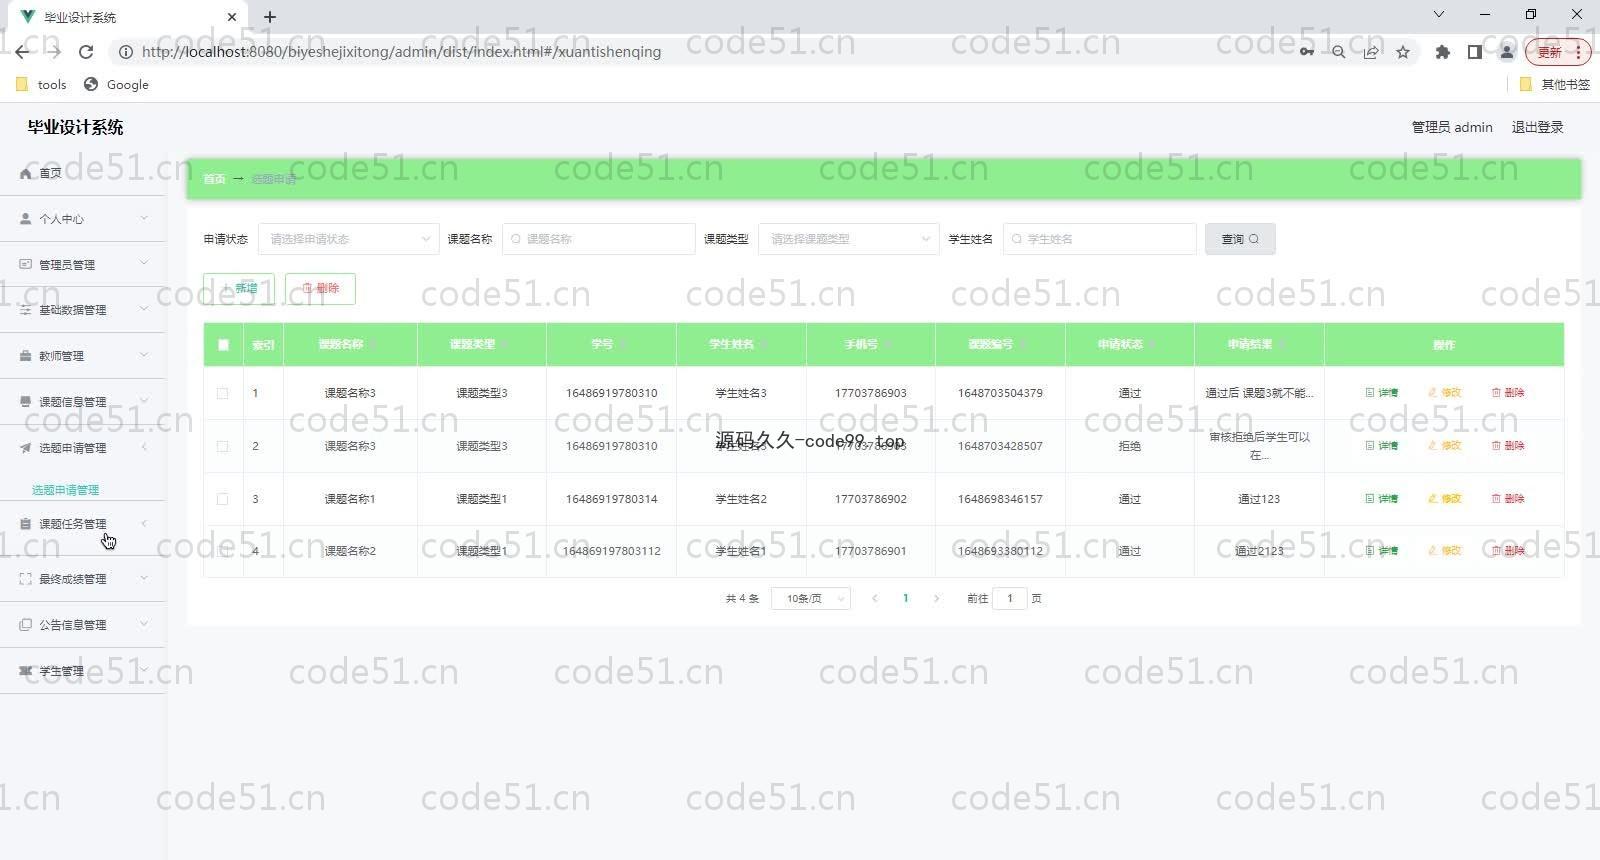Open the Google bookmark
This screenshot has width=1600, height=860.
click(116, 85)
